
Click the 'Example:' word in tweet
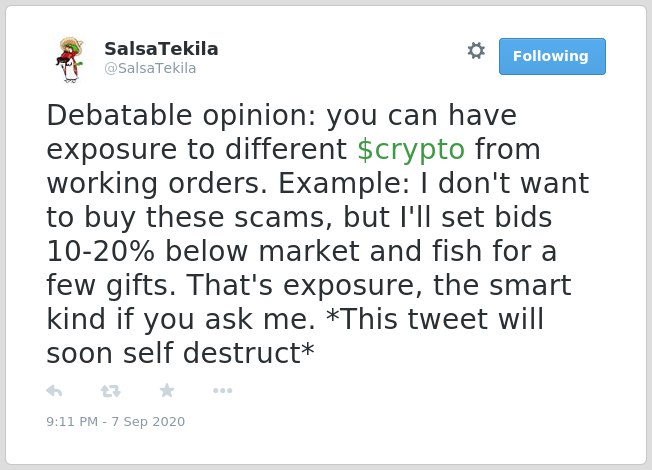pos(344,184)
